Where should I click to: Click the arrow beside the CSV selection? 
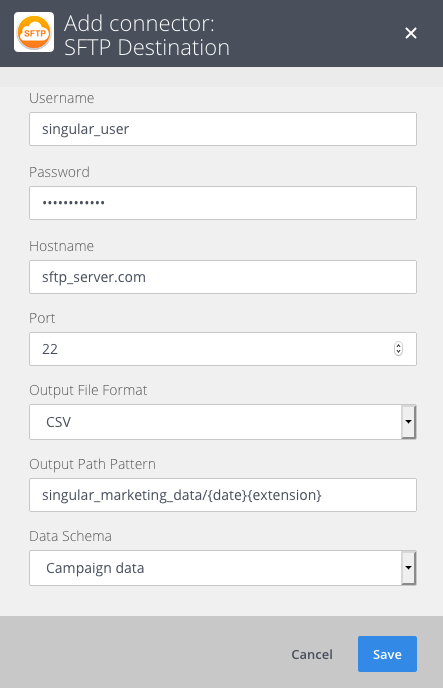pos(408,422)
